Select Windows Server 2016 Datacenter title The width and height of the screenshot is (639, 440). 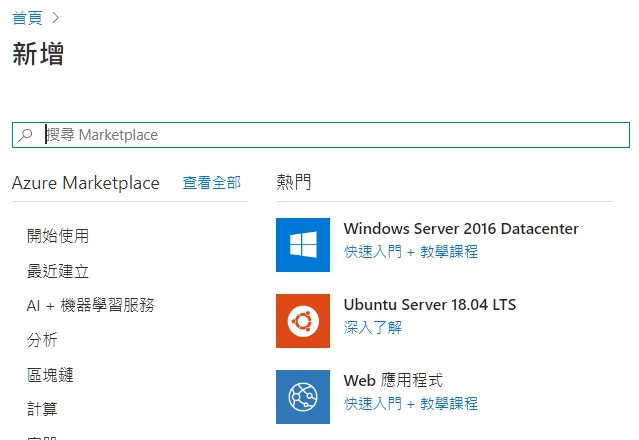[x=461, y=229]
